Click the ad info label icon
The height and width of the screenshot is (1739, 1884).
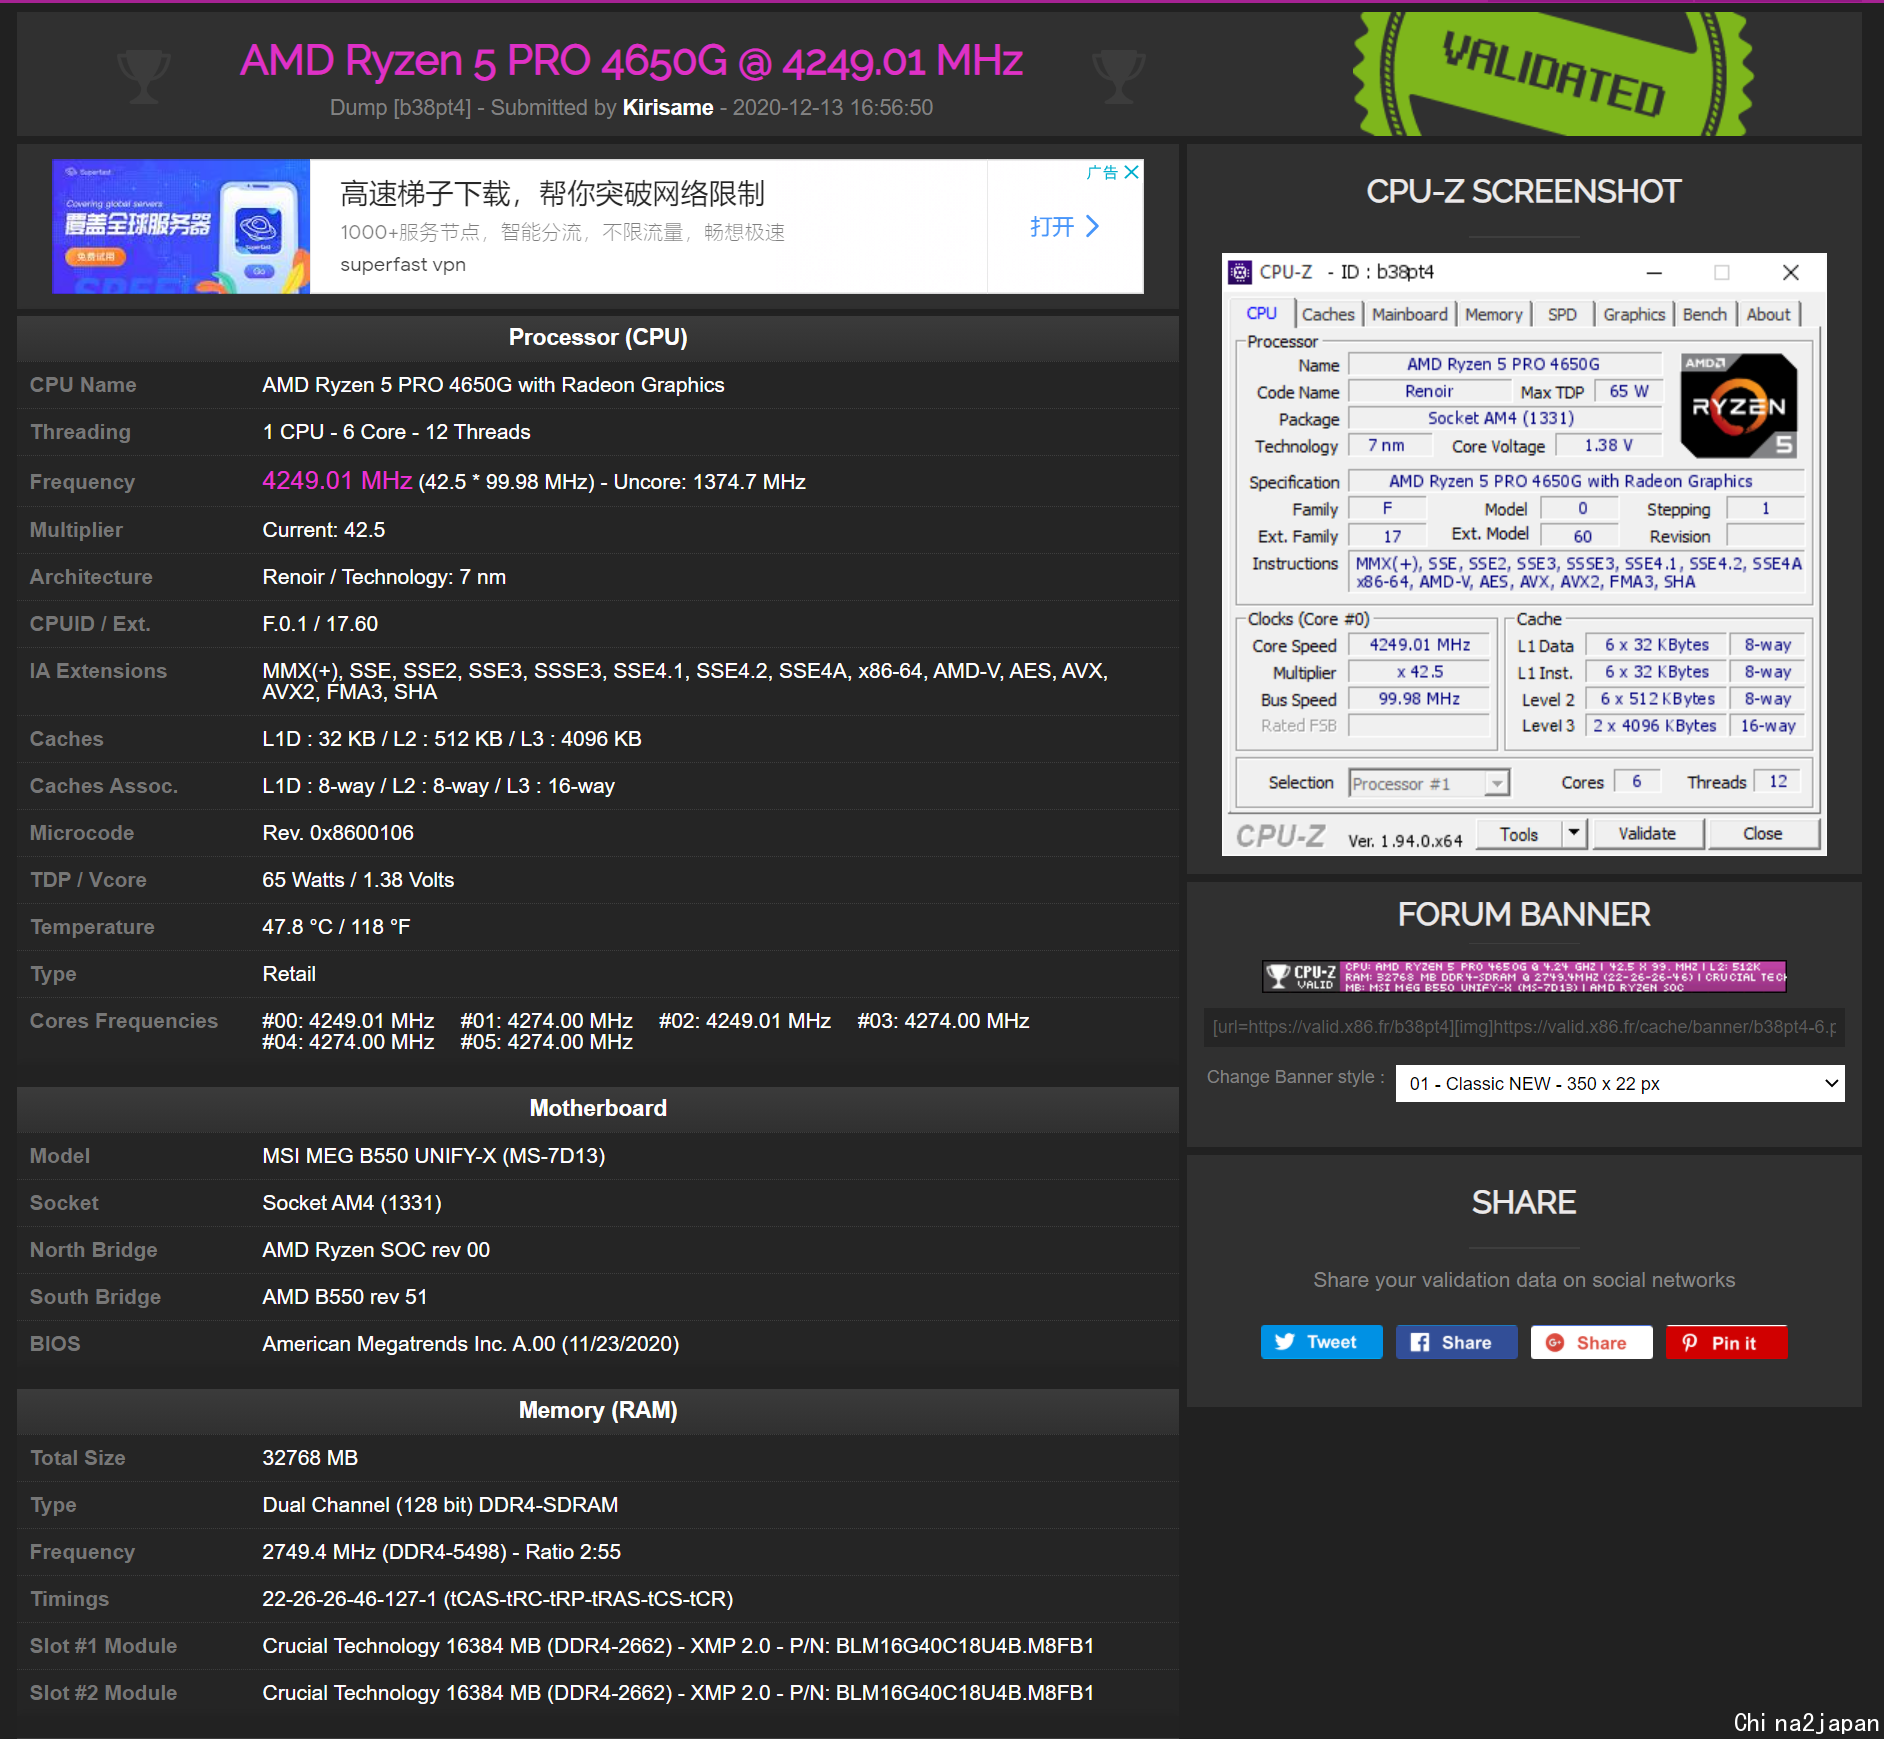(1102, 172)
